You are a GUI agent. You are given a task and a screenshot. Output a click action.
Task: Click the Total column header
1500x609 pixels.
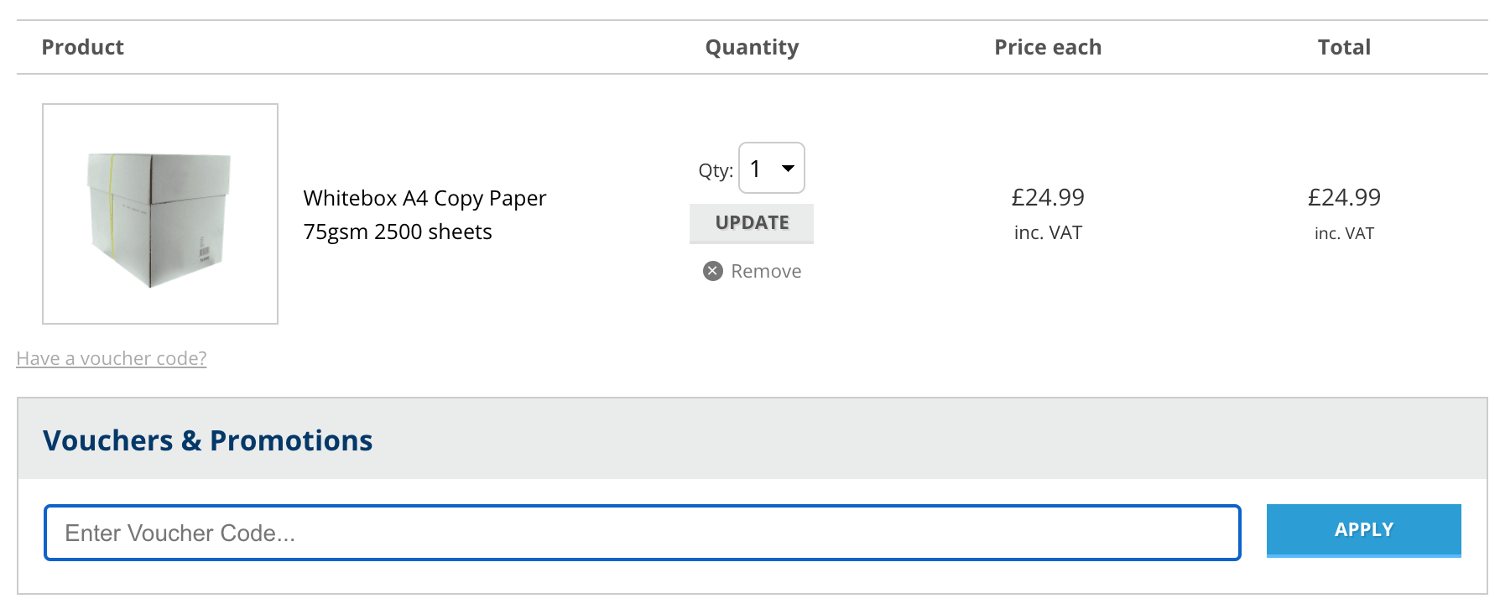pyautogui.click(x=1343, y=46)
